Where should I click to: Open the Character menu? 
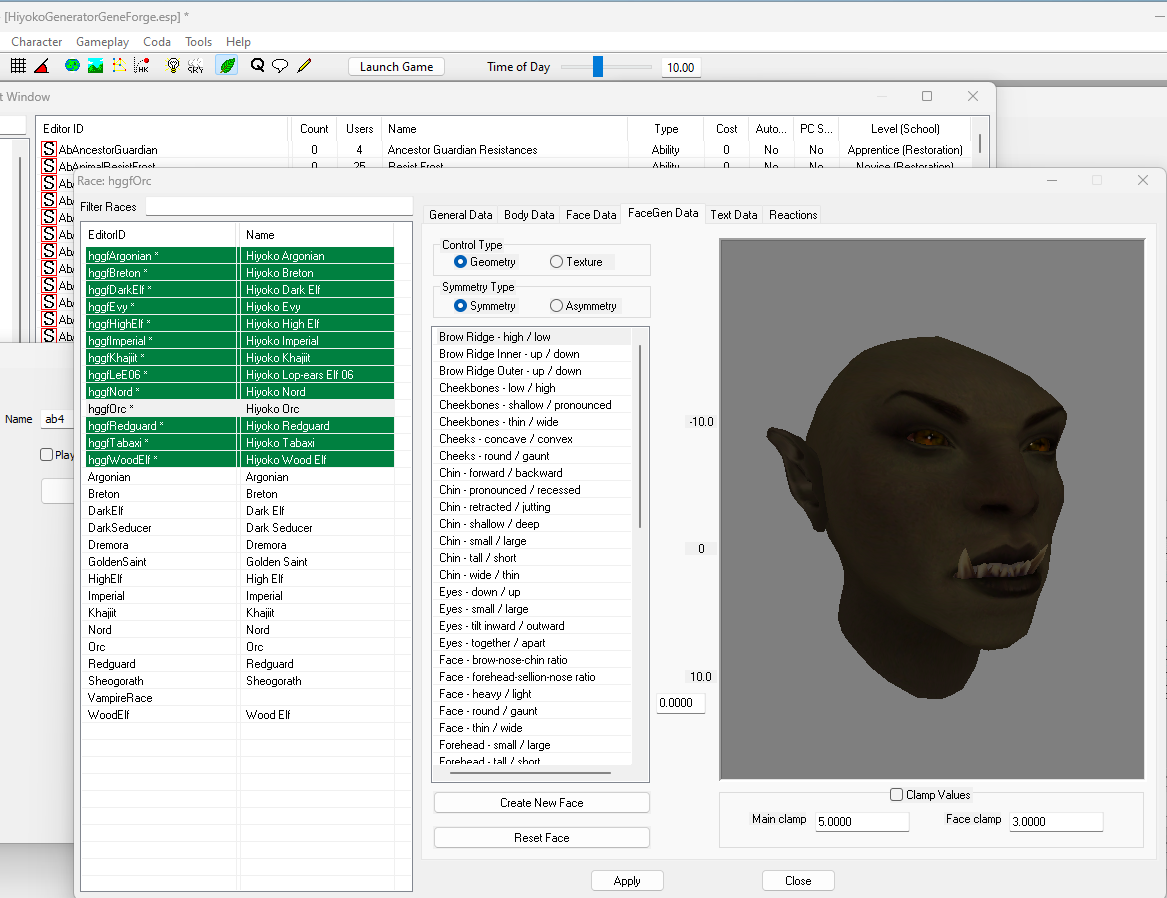tap(36, 42)
